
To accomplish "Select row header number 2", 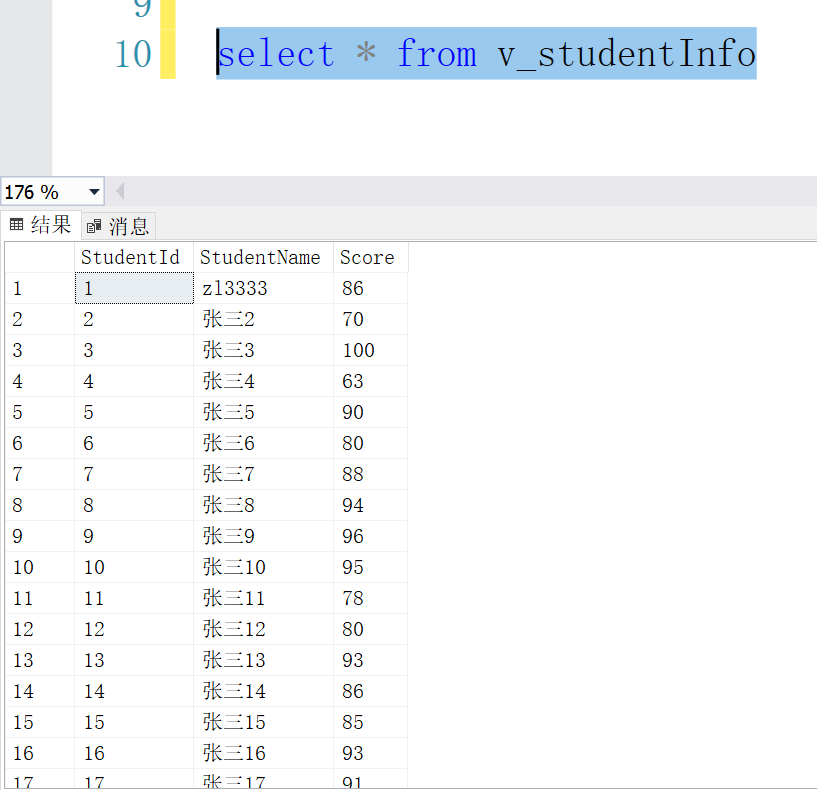I will [x=40, y=319].
